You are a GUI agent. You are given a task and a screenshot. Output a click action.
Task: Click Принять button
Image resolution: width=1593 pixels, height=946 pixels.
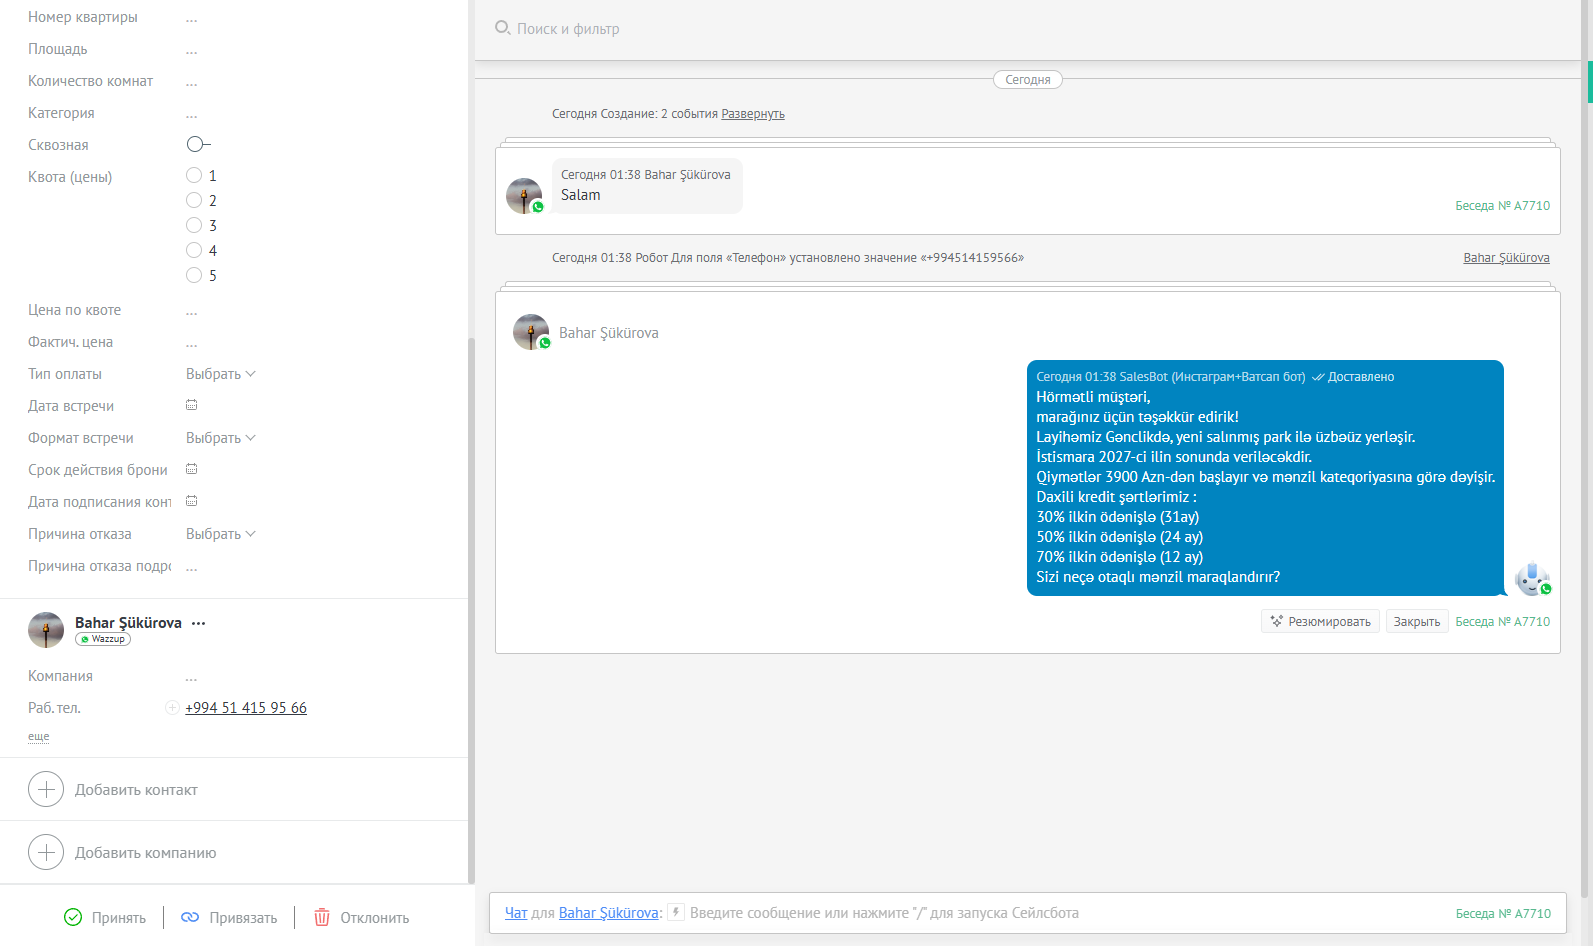(x=105, y=917)
